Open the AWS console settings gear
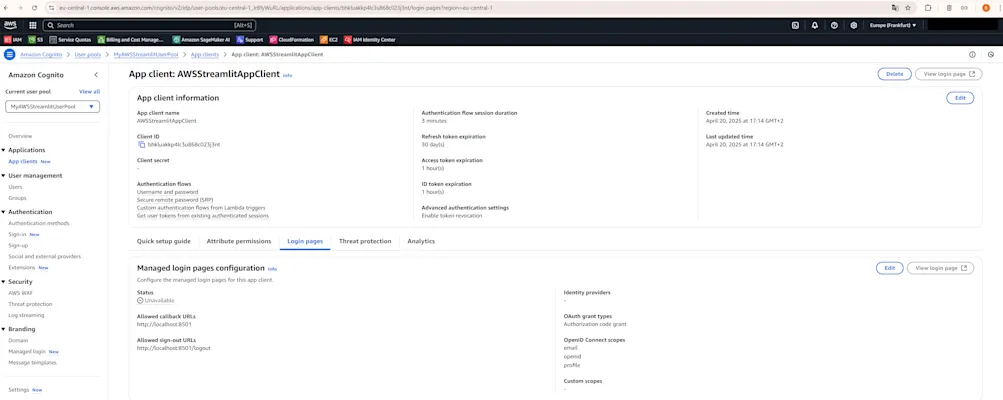The image size is (1003, 400). coord(853,25)
